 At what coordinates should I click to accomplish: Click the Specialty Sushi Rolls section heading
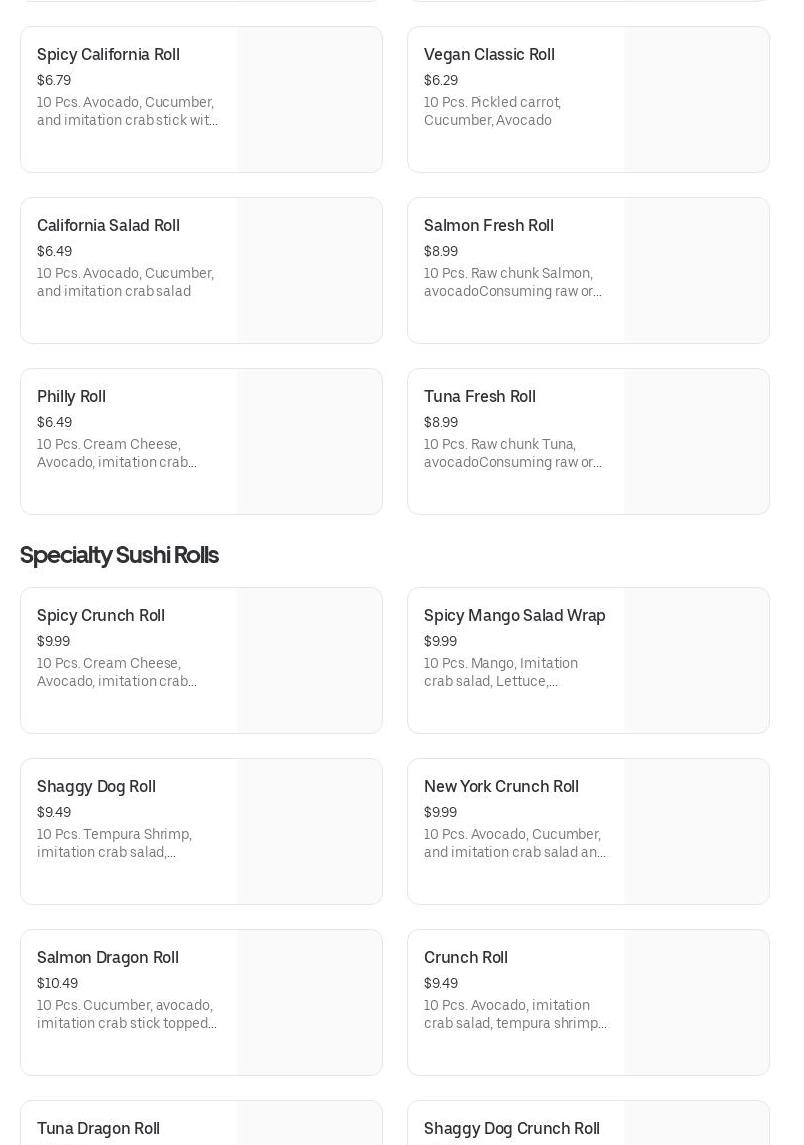coord(119,555)
